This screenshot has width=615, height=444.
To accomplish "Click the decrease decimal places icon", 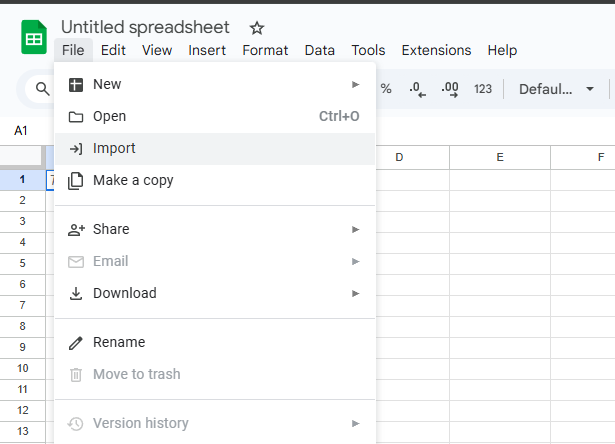I will point(418,89).
